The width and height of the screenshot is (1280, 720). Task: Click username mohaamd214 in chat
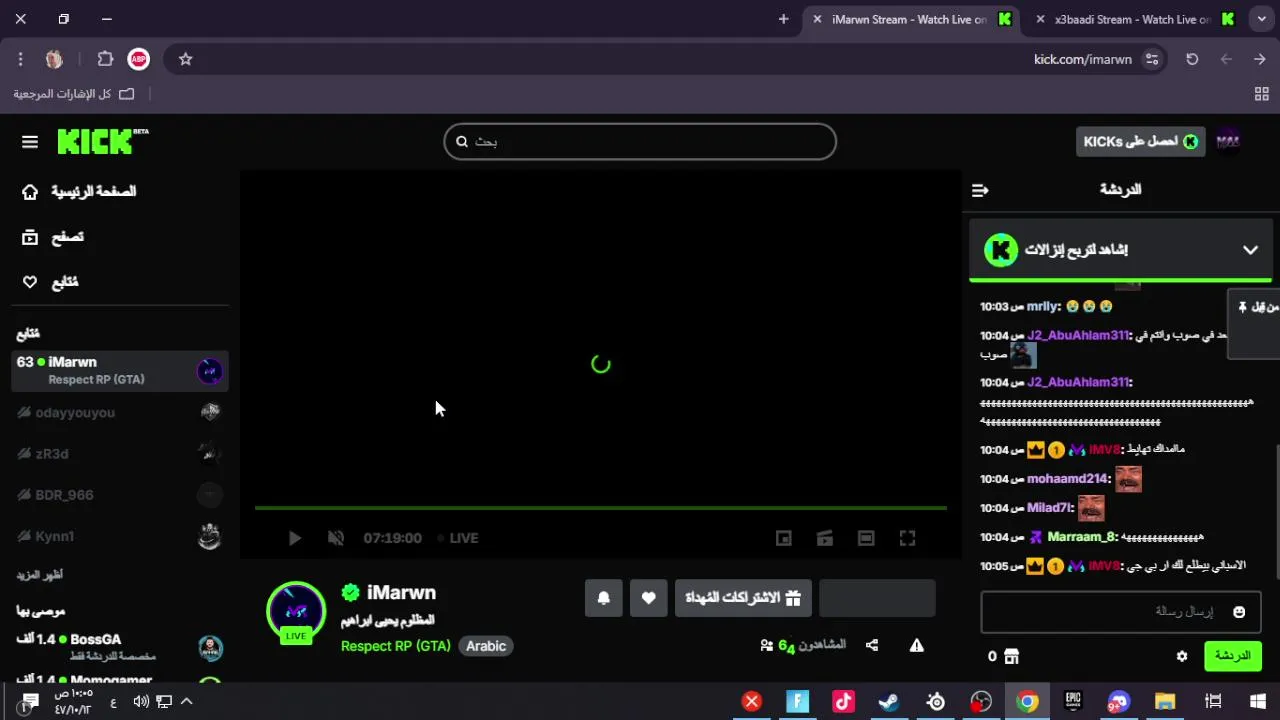click(1068, 479)
